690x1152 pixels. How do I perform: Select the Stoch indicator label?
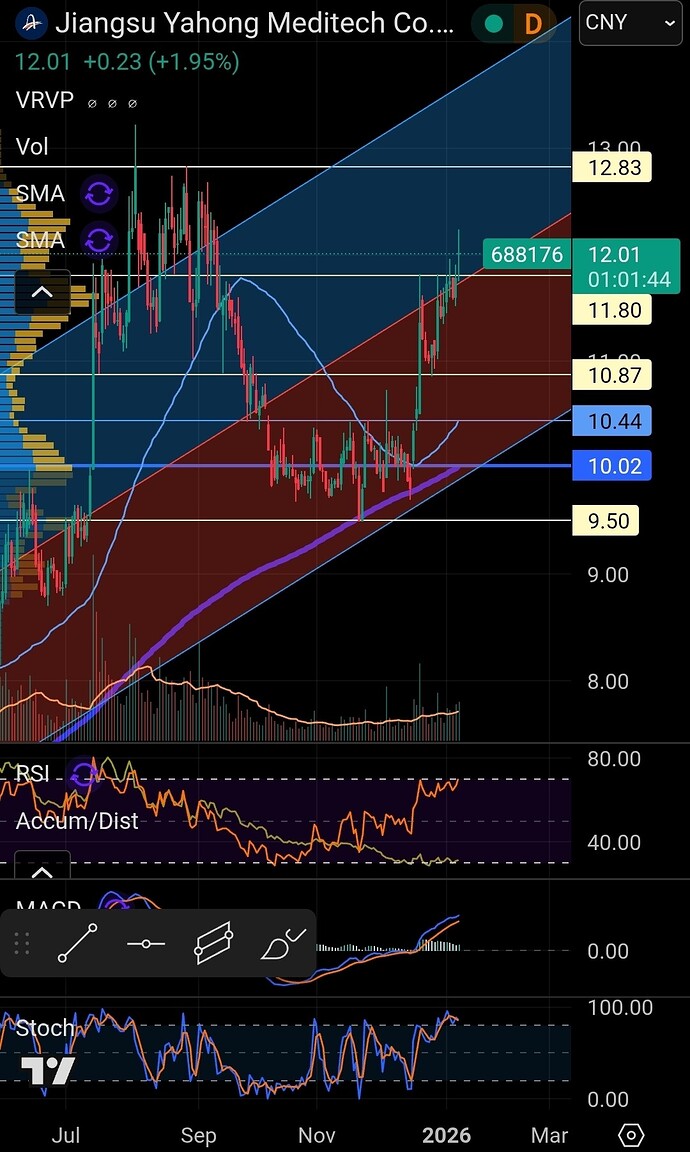coord(45,1028)
